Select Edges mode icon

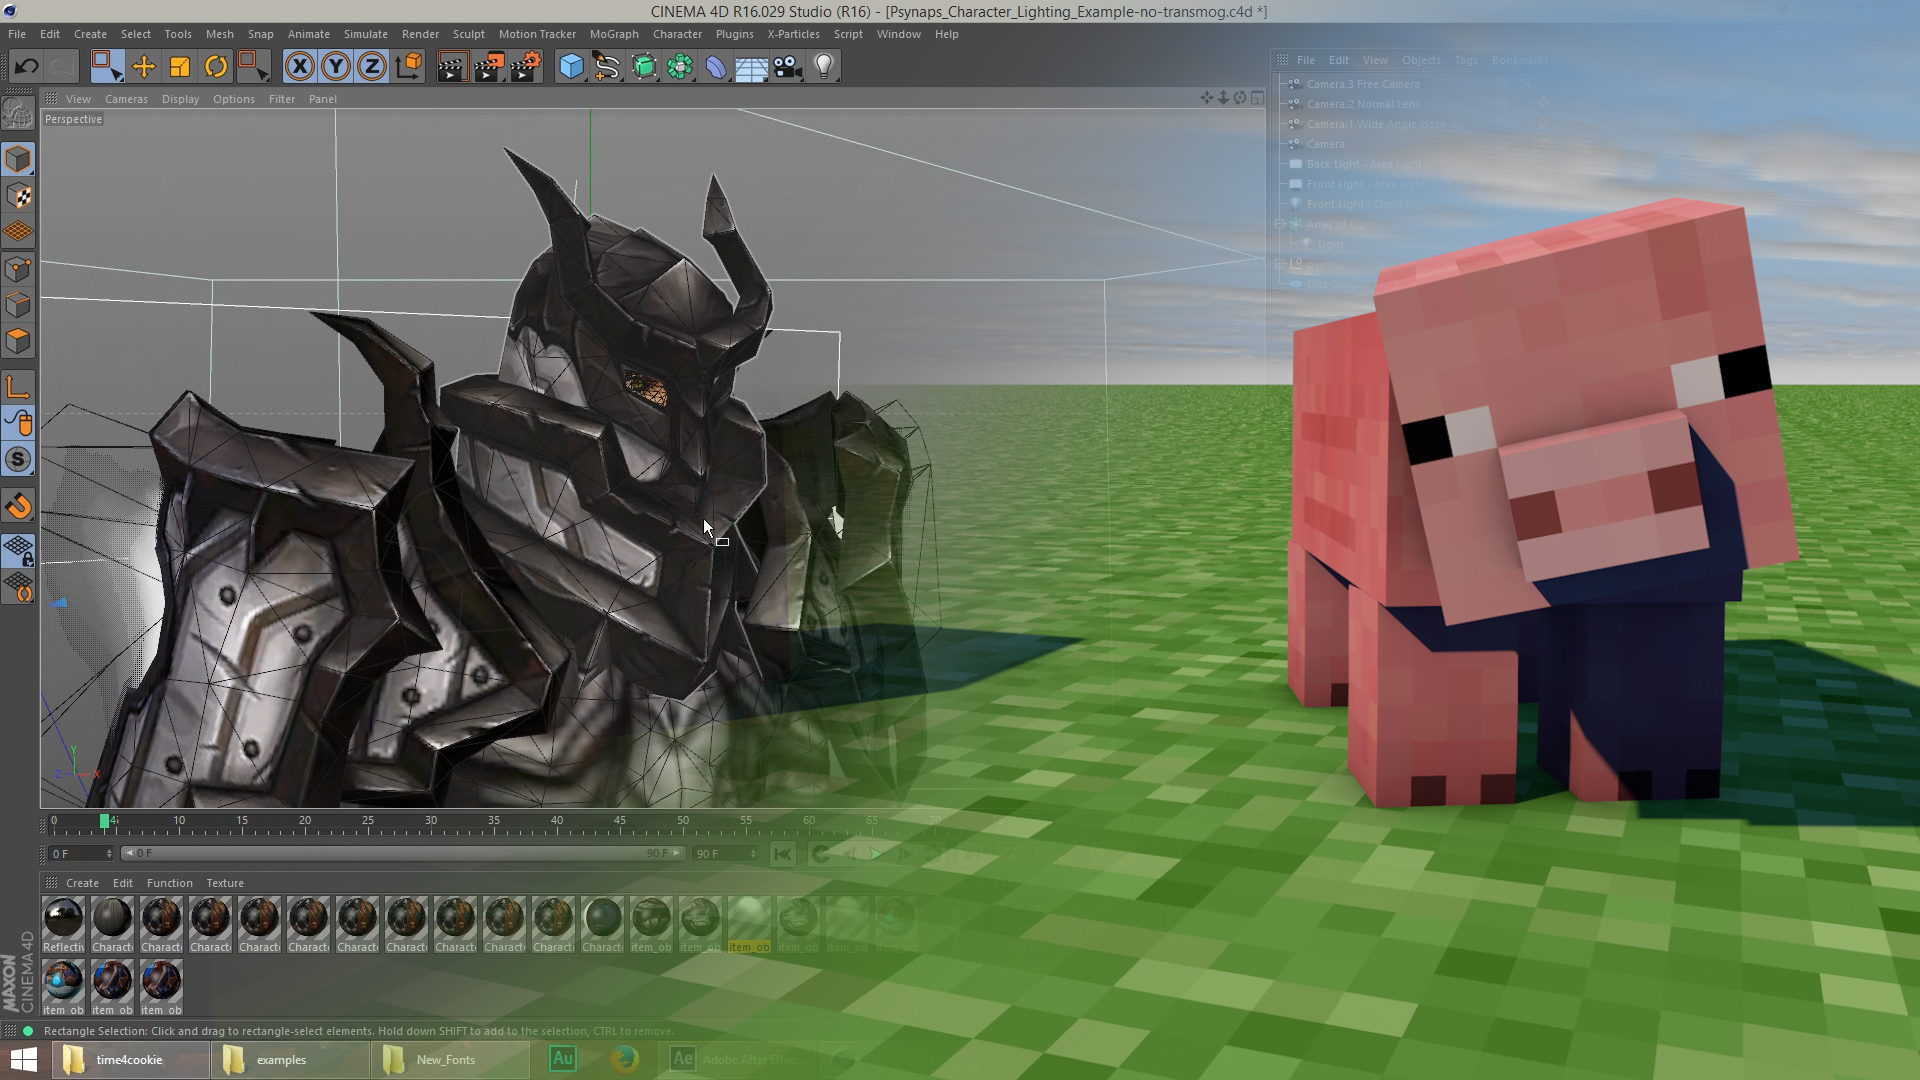pos(18,305)
